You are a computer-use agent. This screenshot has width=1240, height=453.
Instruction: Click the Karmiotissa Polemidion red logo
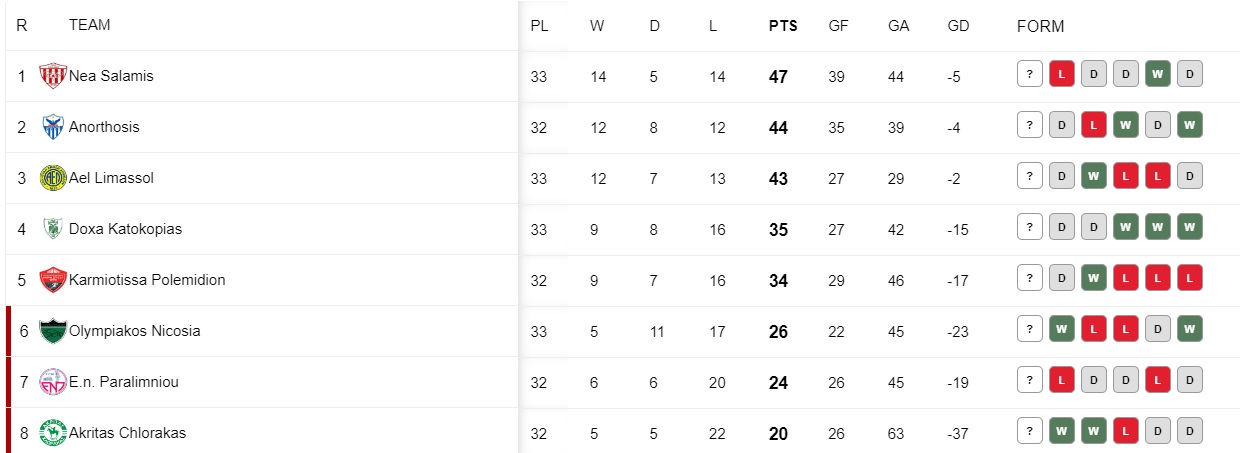(x=52, y=280)
